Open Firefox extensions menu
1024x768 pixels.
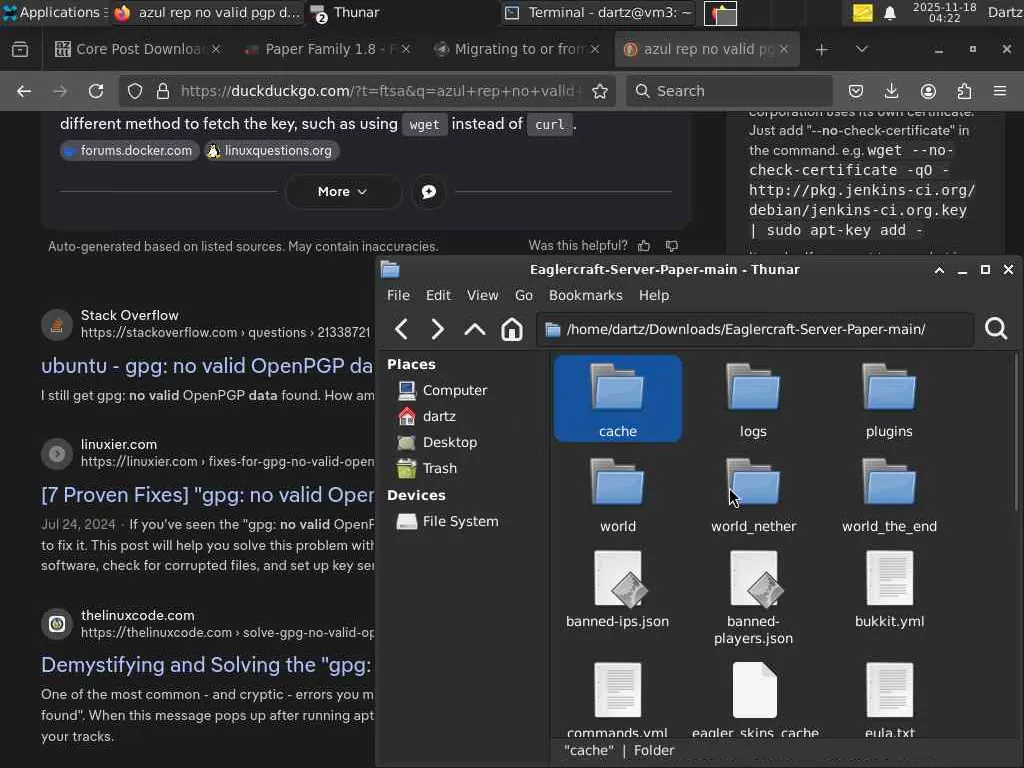pos(964,91)
